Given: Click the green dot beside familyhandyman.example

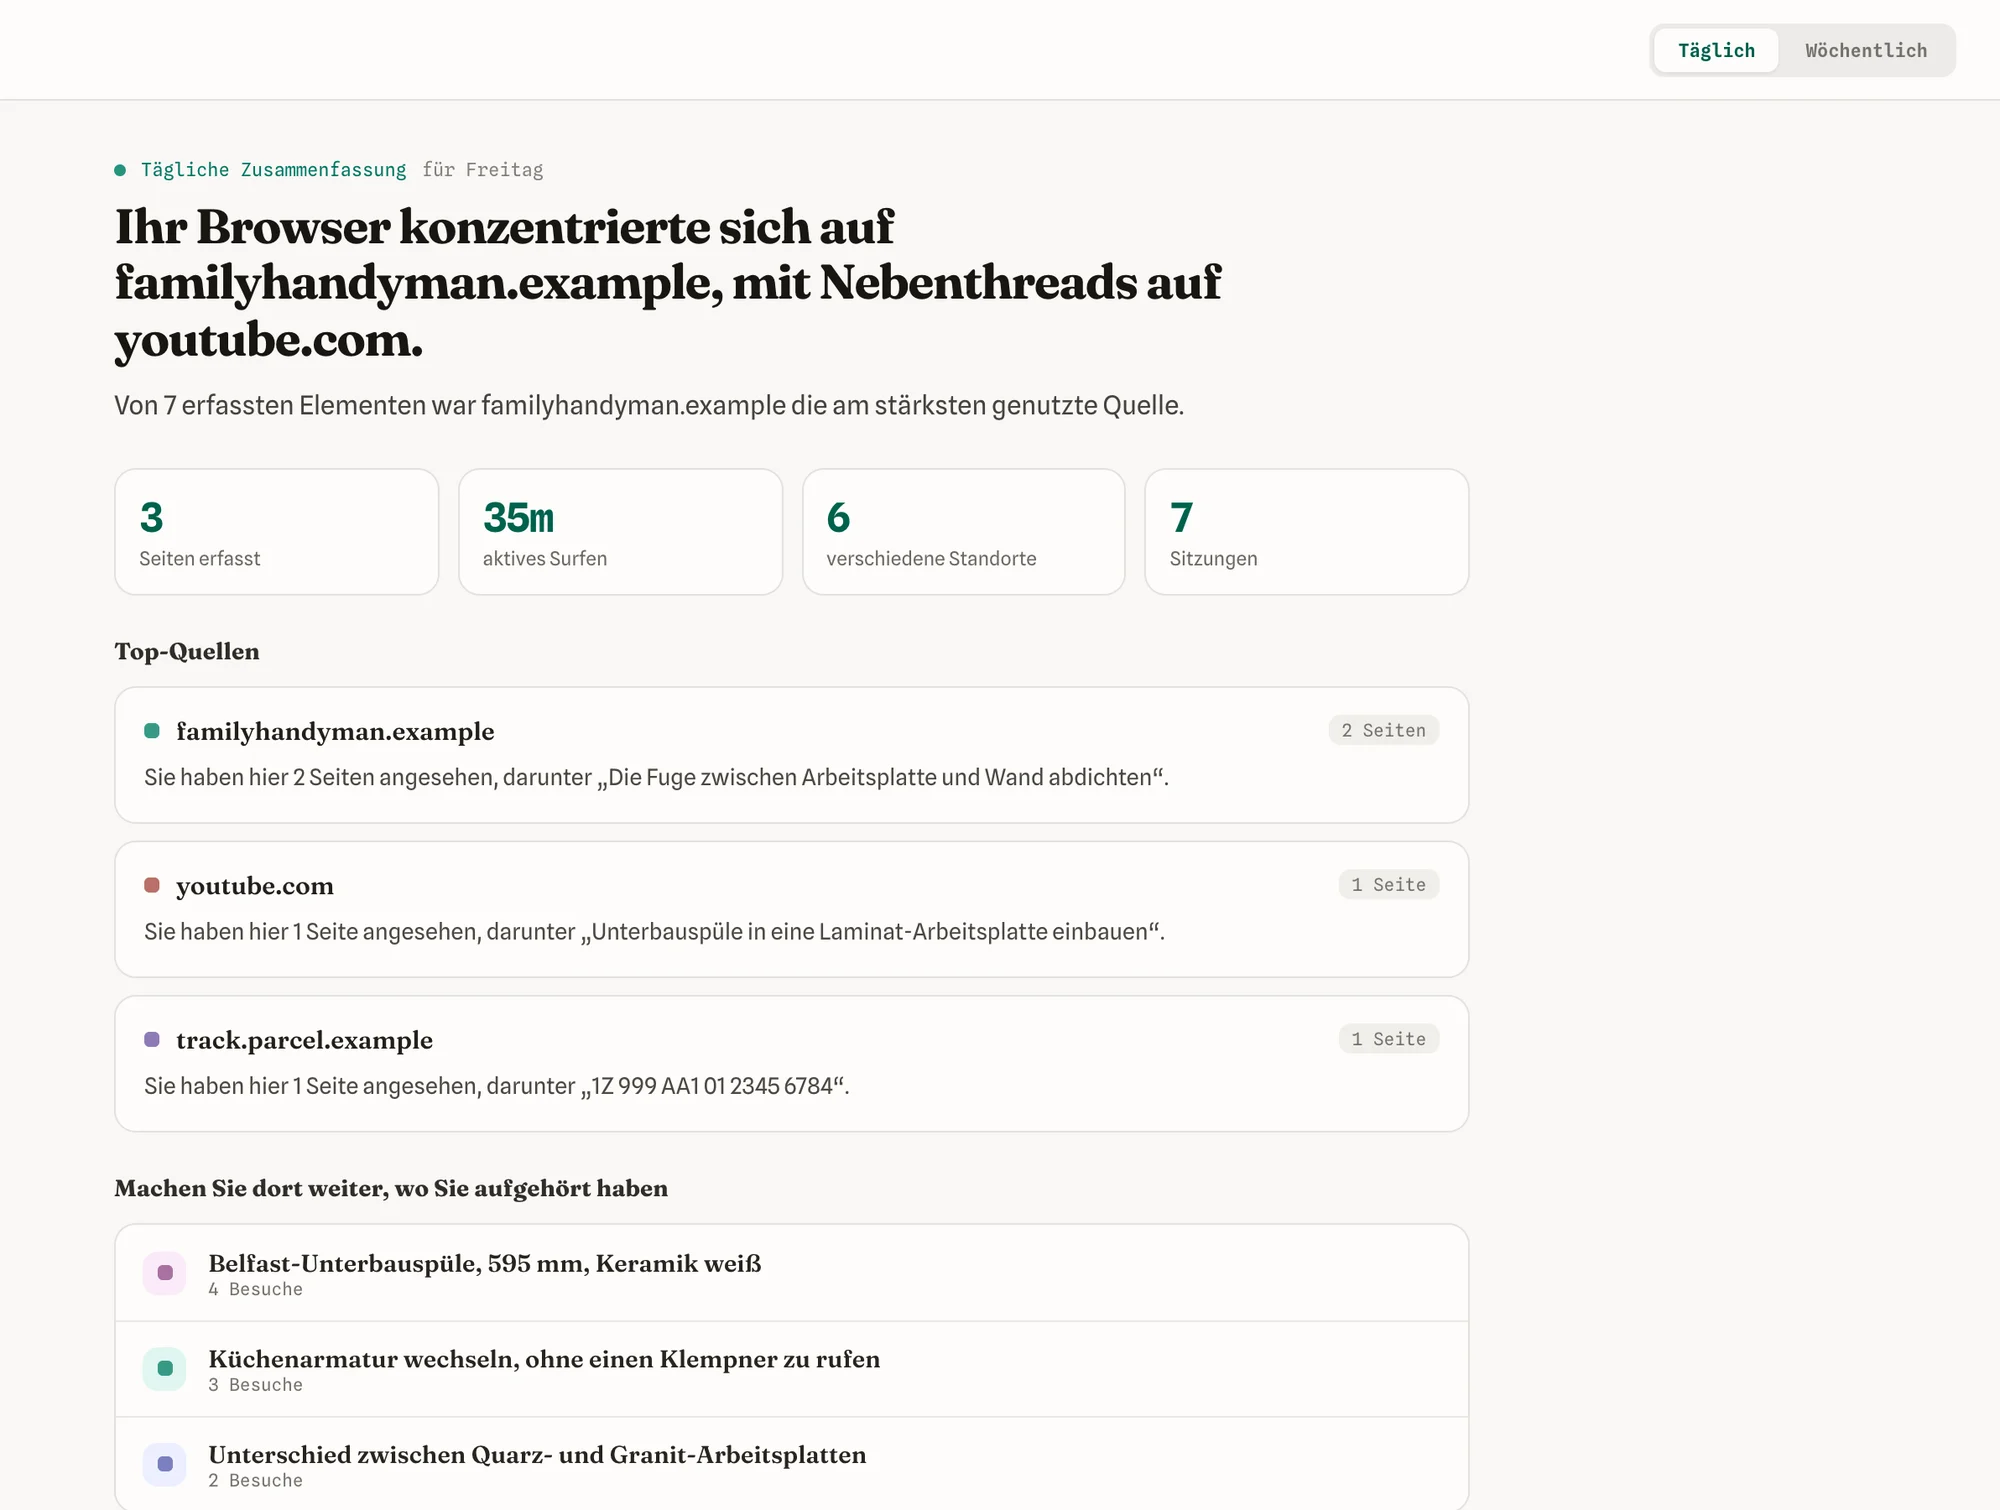Looking at the screenshot, I should 152,731.
